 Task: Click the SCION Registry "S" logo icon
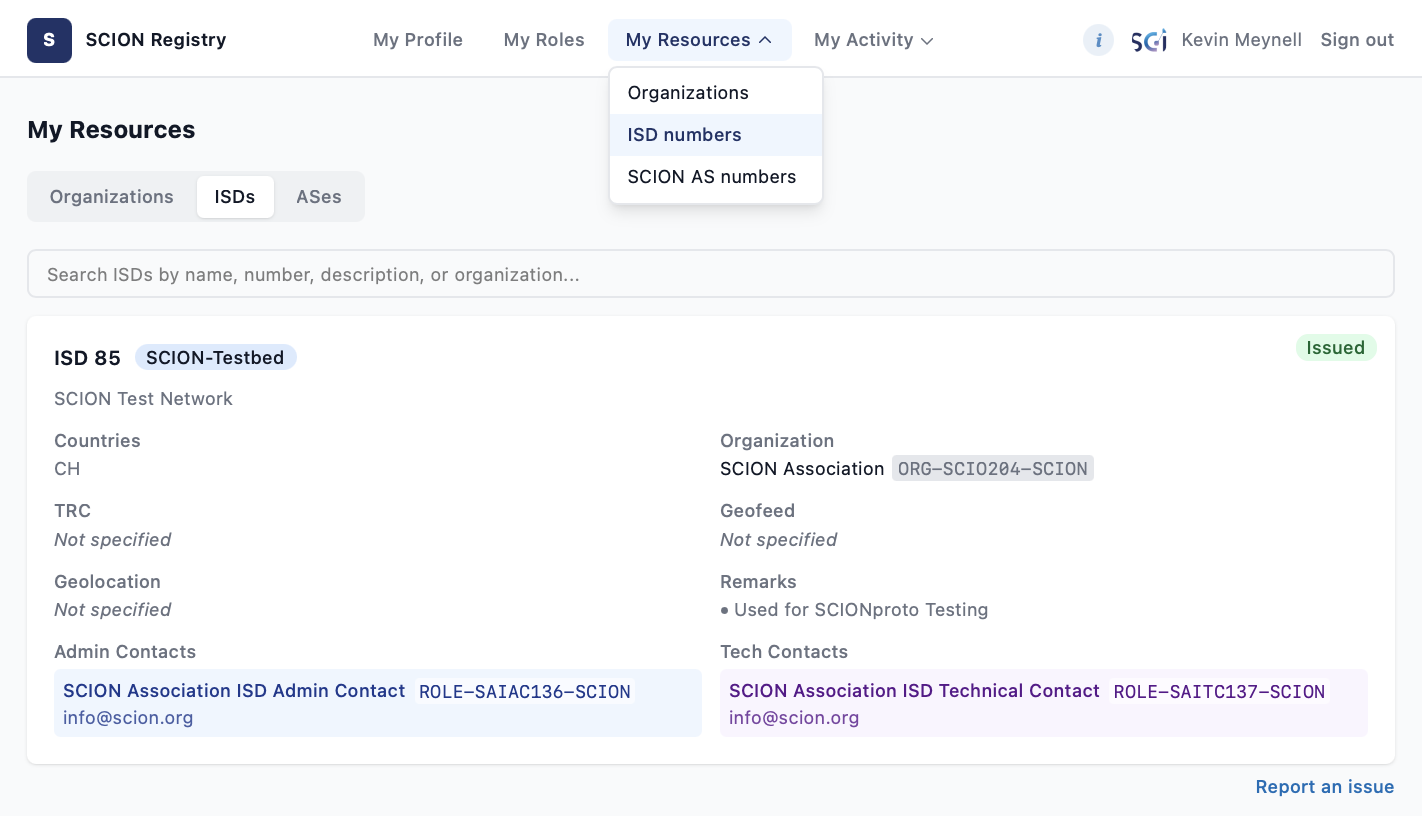click(49, 40)
